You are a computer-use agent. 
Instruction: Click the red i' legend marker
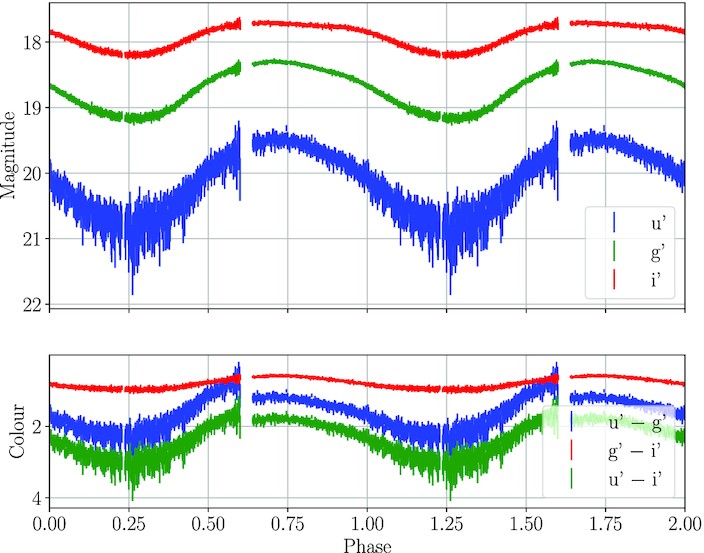(614, 279)
